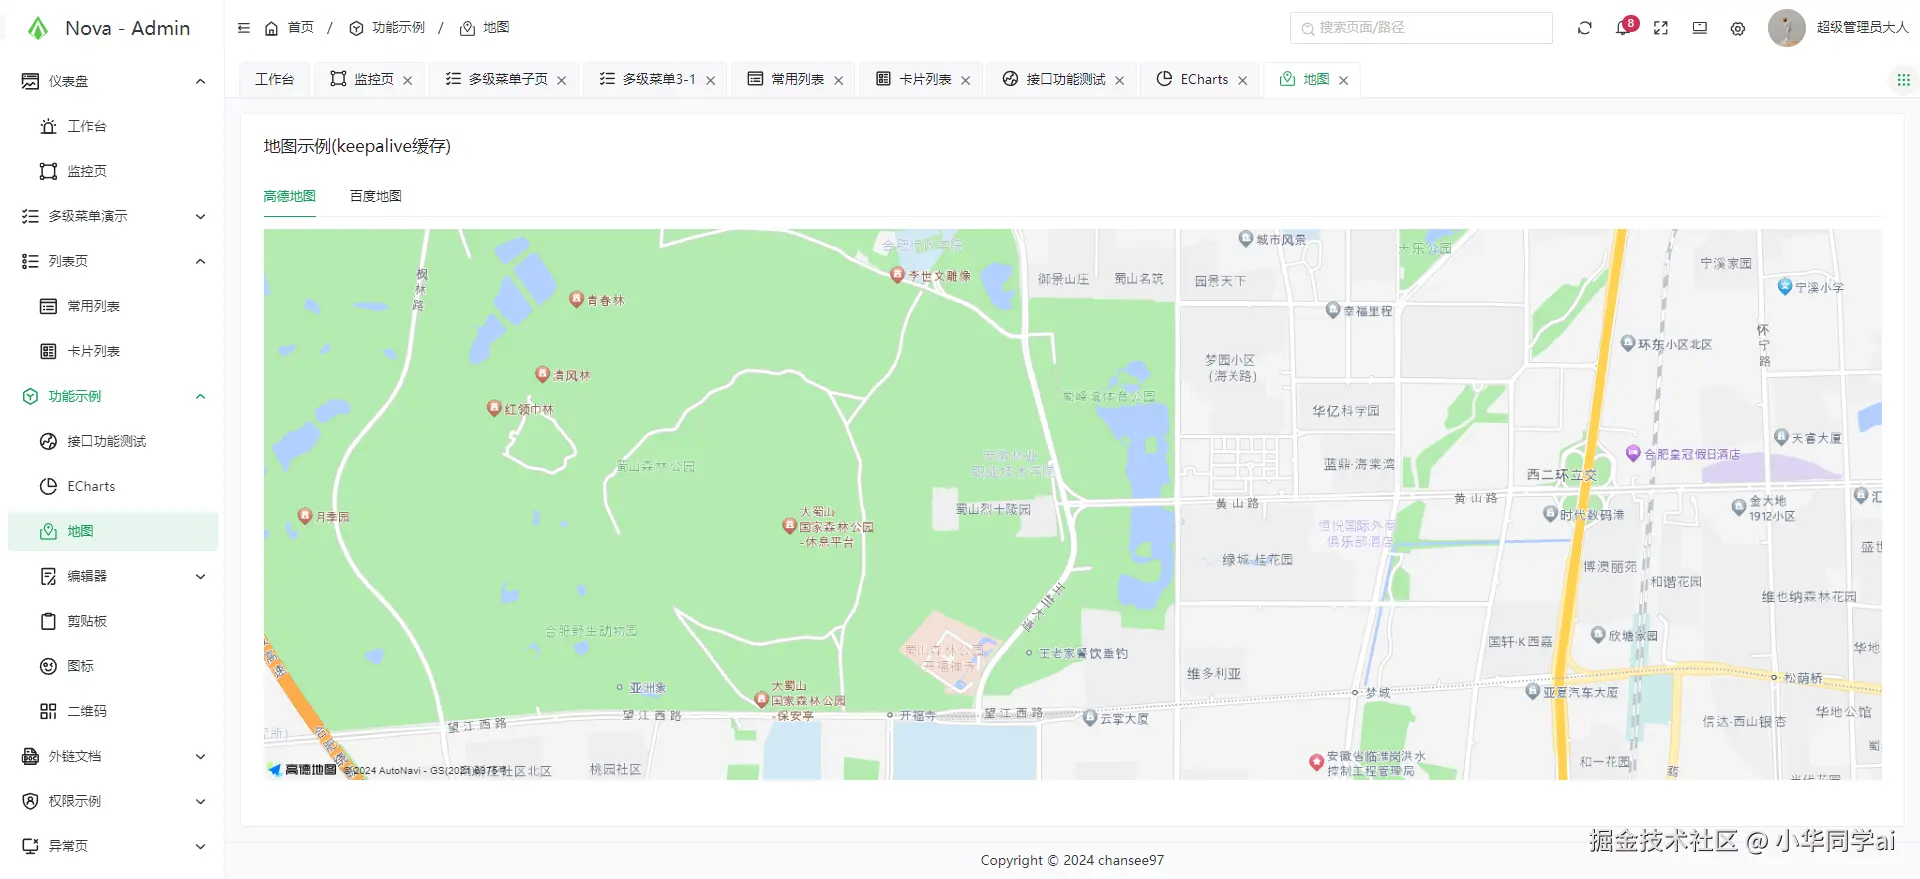This screenshot has height=879, width=1920.
Task: Click the 清风林 map marker
Action: 542,373
